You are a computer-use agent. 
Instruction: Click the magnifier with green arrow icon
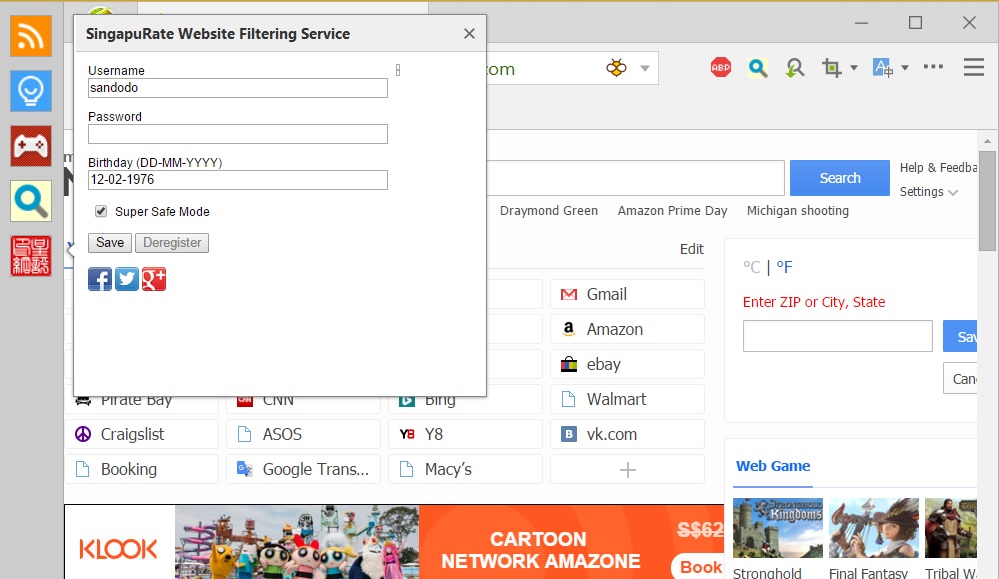pyautogui.click(x=794, y=68)
